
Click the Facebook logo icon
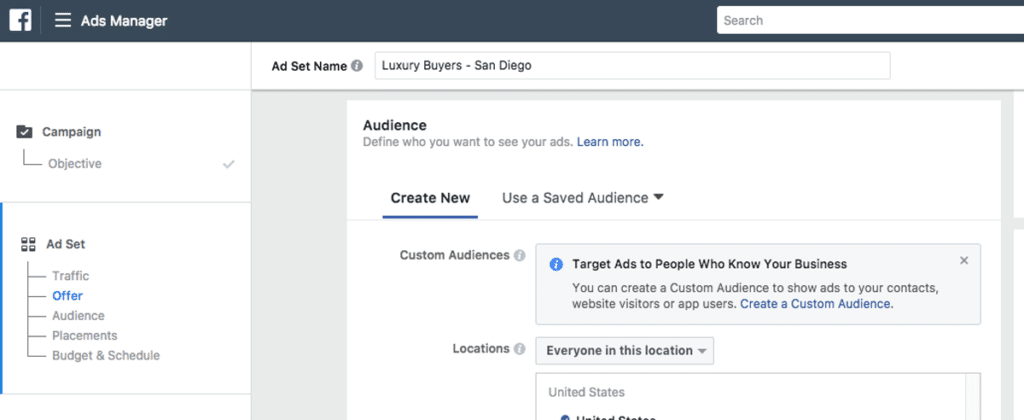coord(20,20)
